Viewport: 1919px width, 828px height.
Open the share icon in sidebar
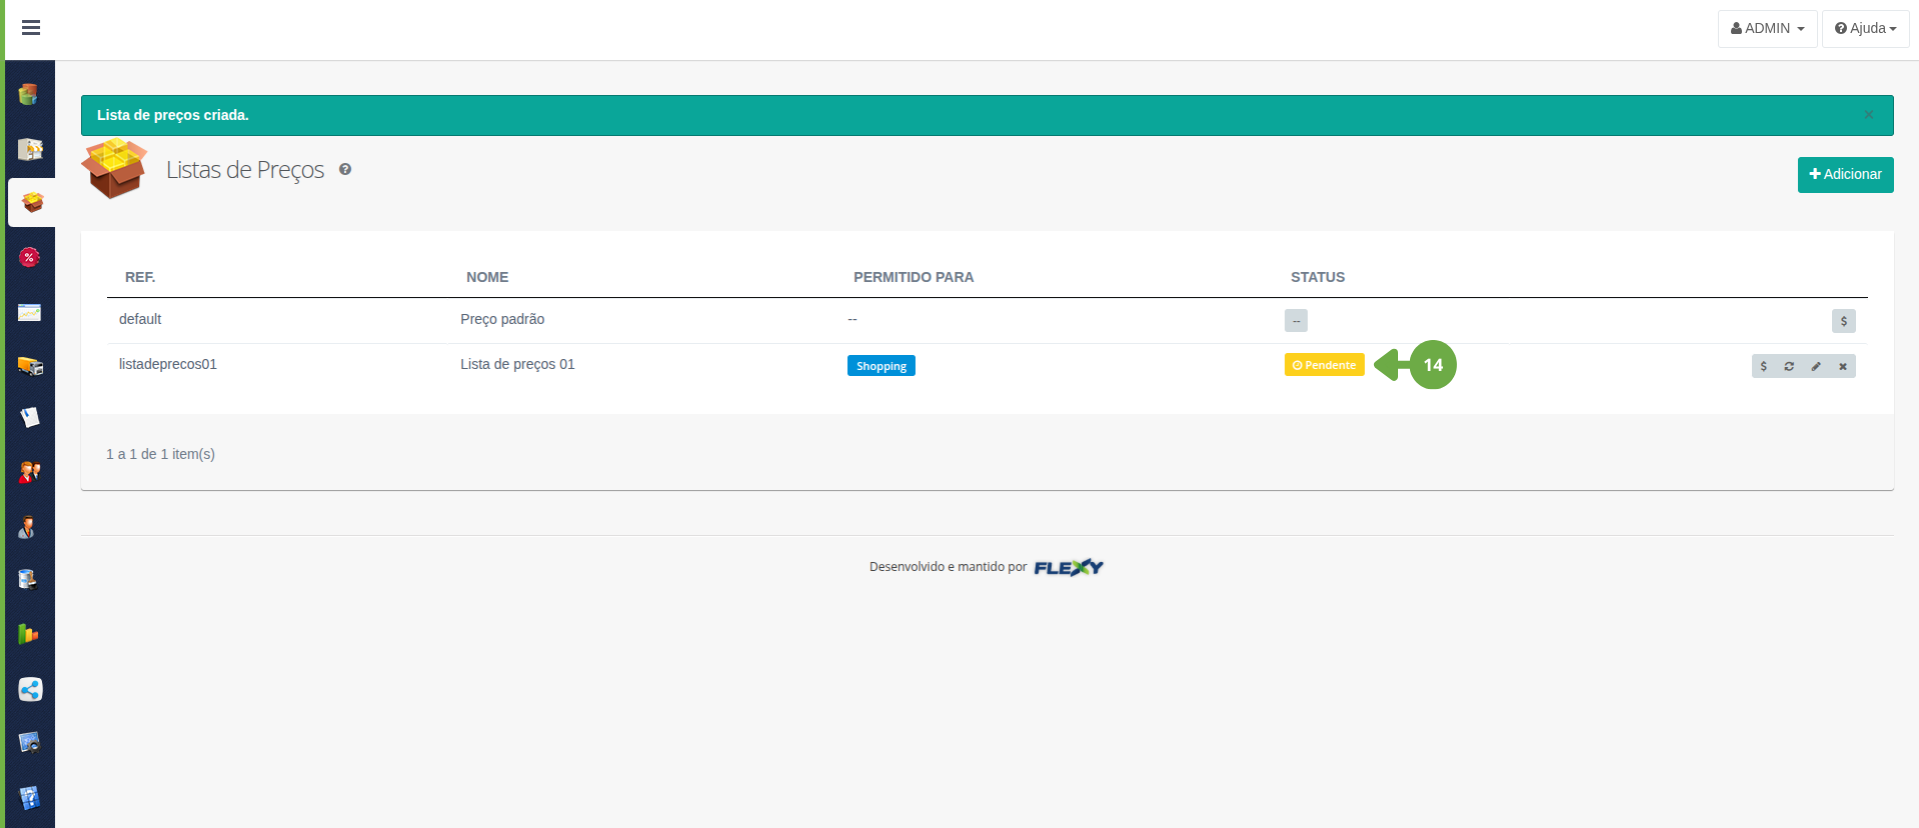click(30, 689)
